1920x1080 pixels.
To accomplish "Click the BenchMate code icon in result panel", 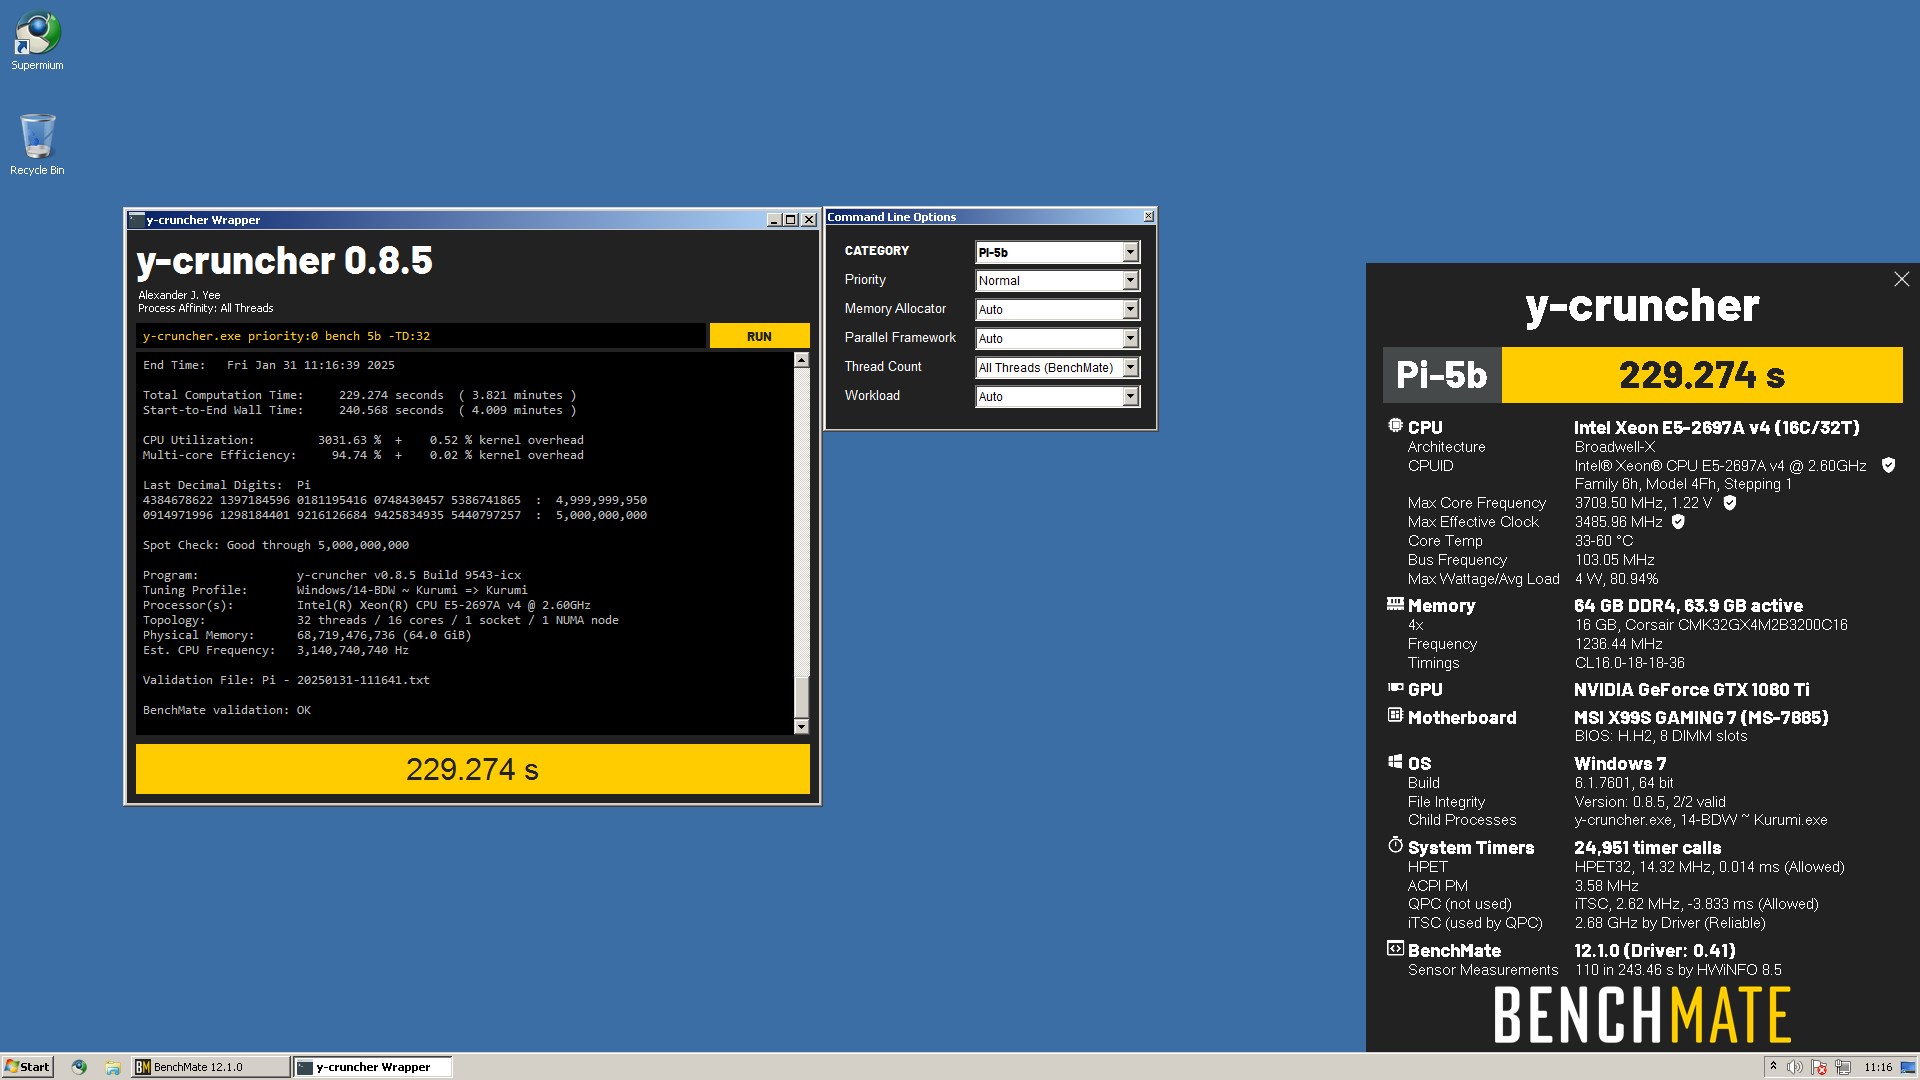I will [1395, 948].
